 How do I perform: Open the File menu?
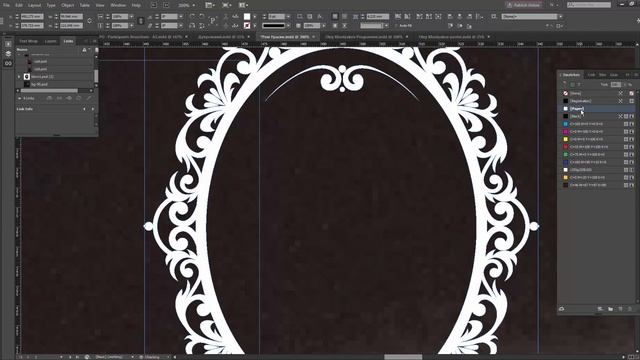coord(6,5)
